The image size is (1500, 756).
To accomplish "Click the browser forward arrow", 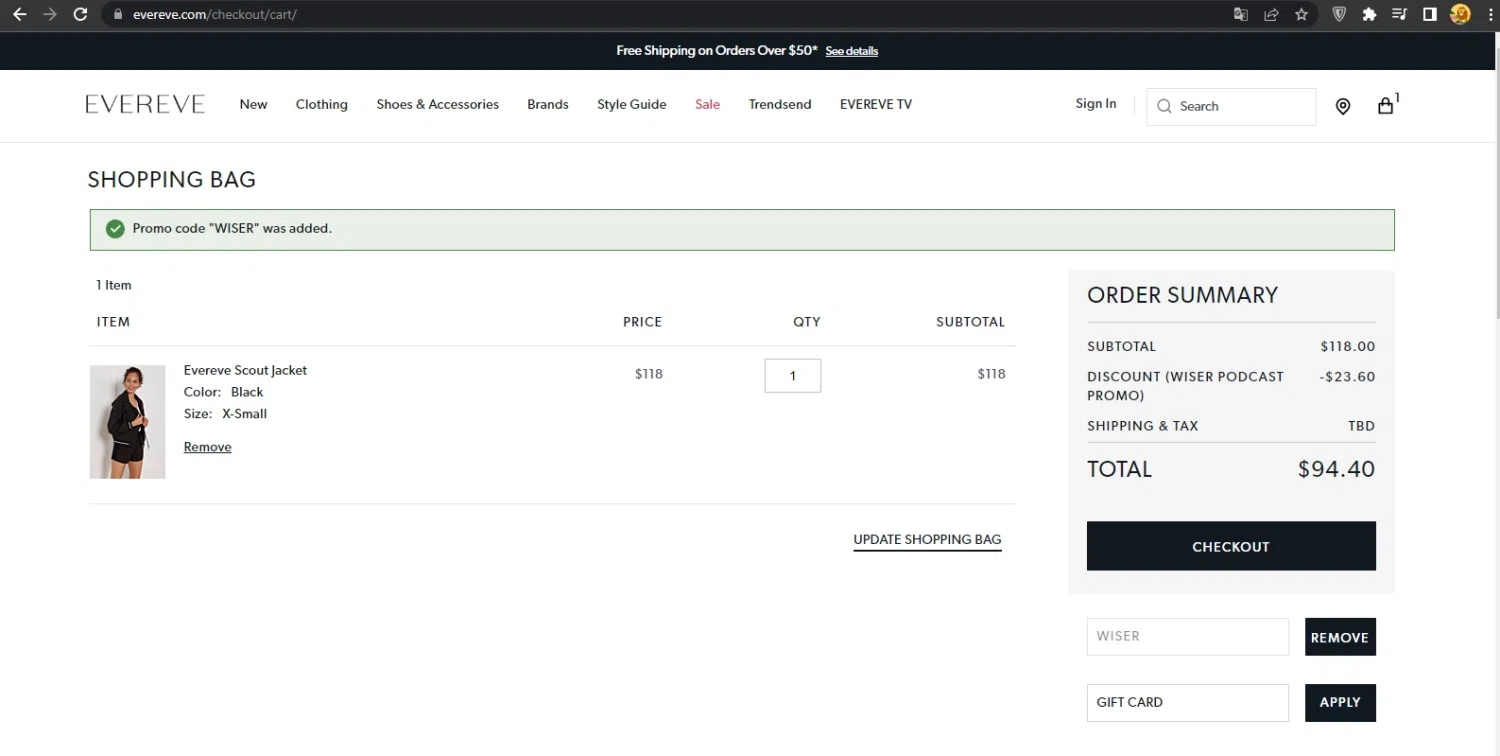I will [x=50, y=14].
